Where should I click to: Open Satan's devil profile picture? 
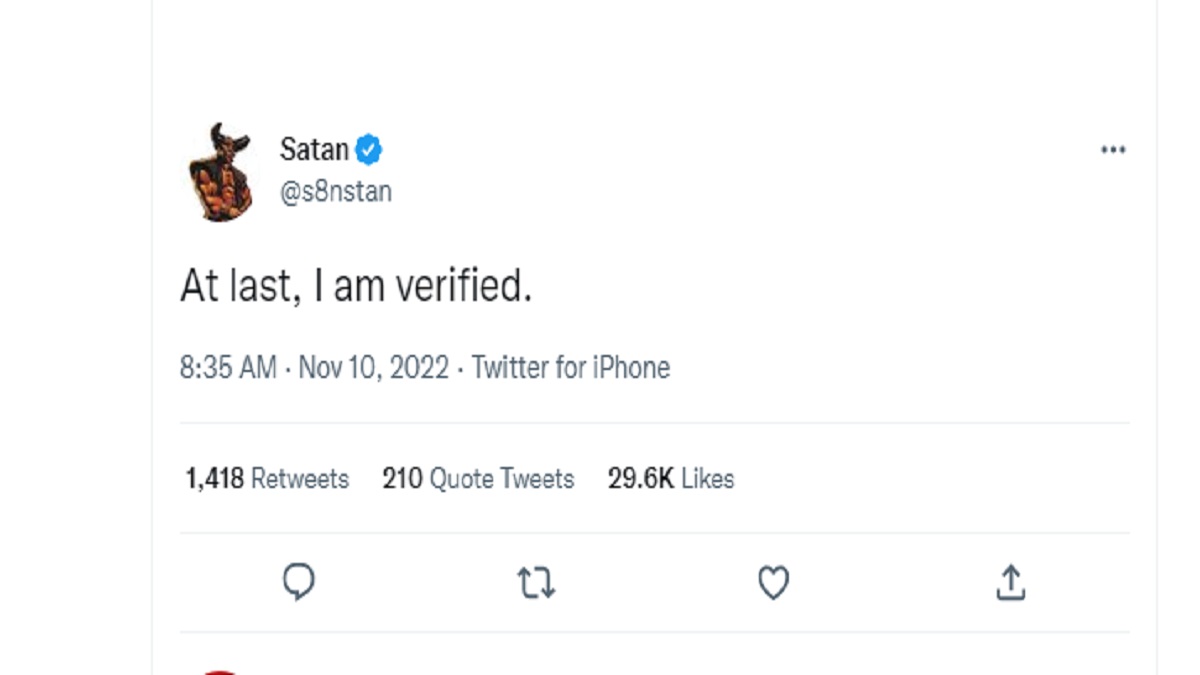(x=221, y=172)
